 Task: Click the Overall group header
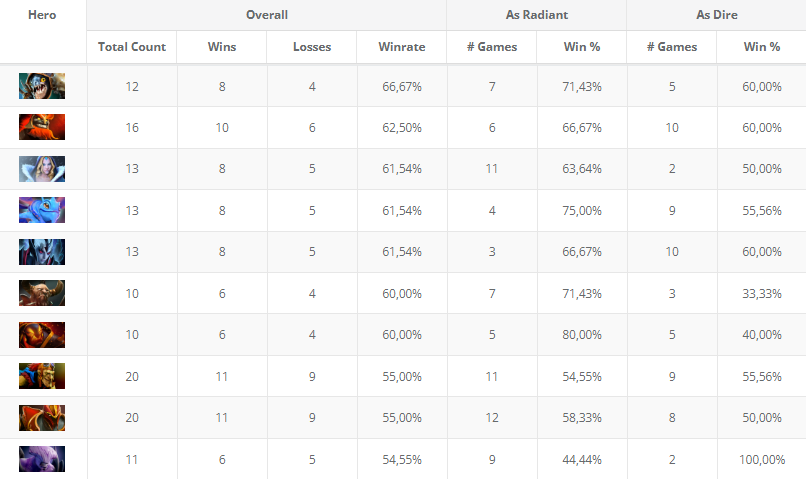coord(267,16)
